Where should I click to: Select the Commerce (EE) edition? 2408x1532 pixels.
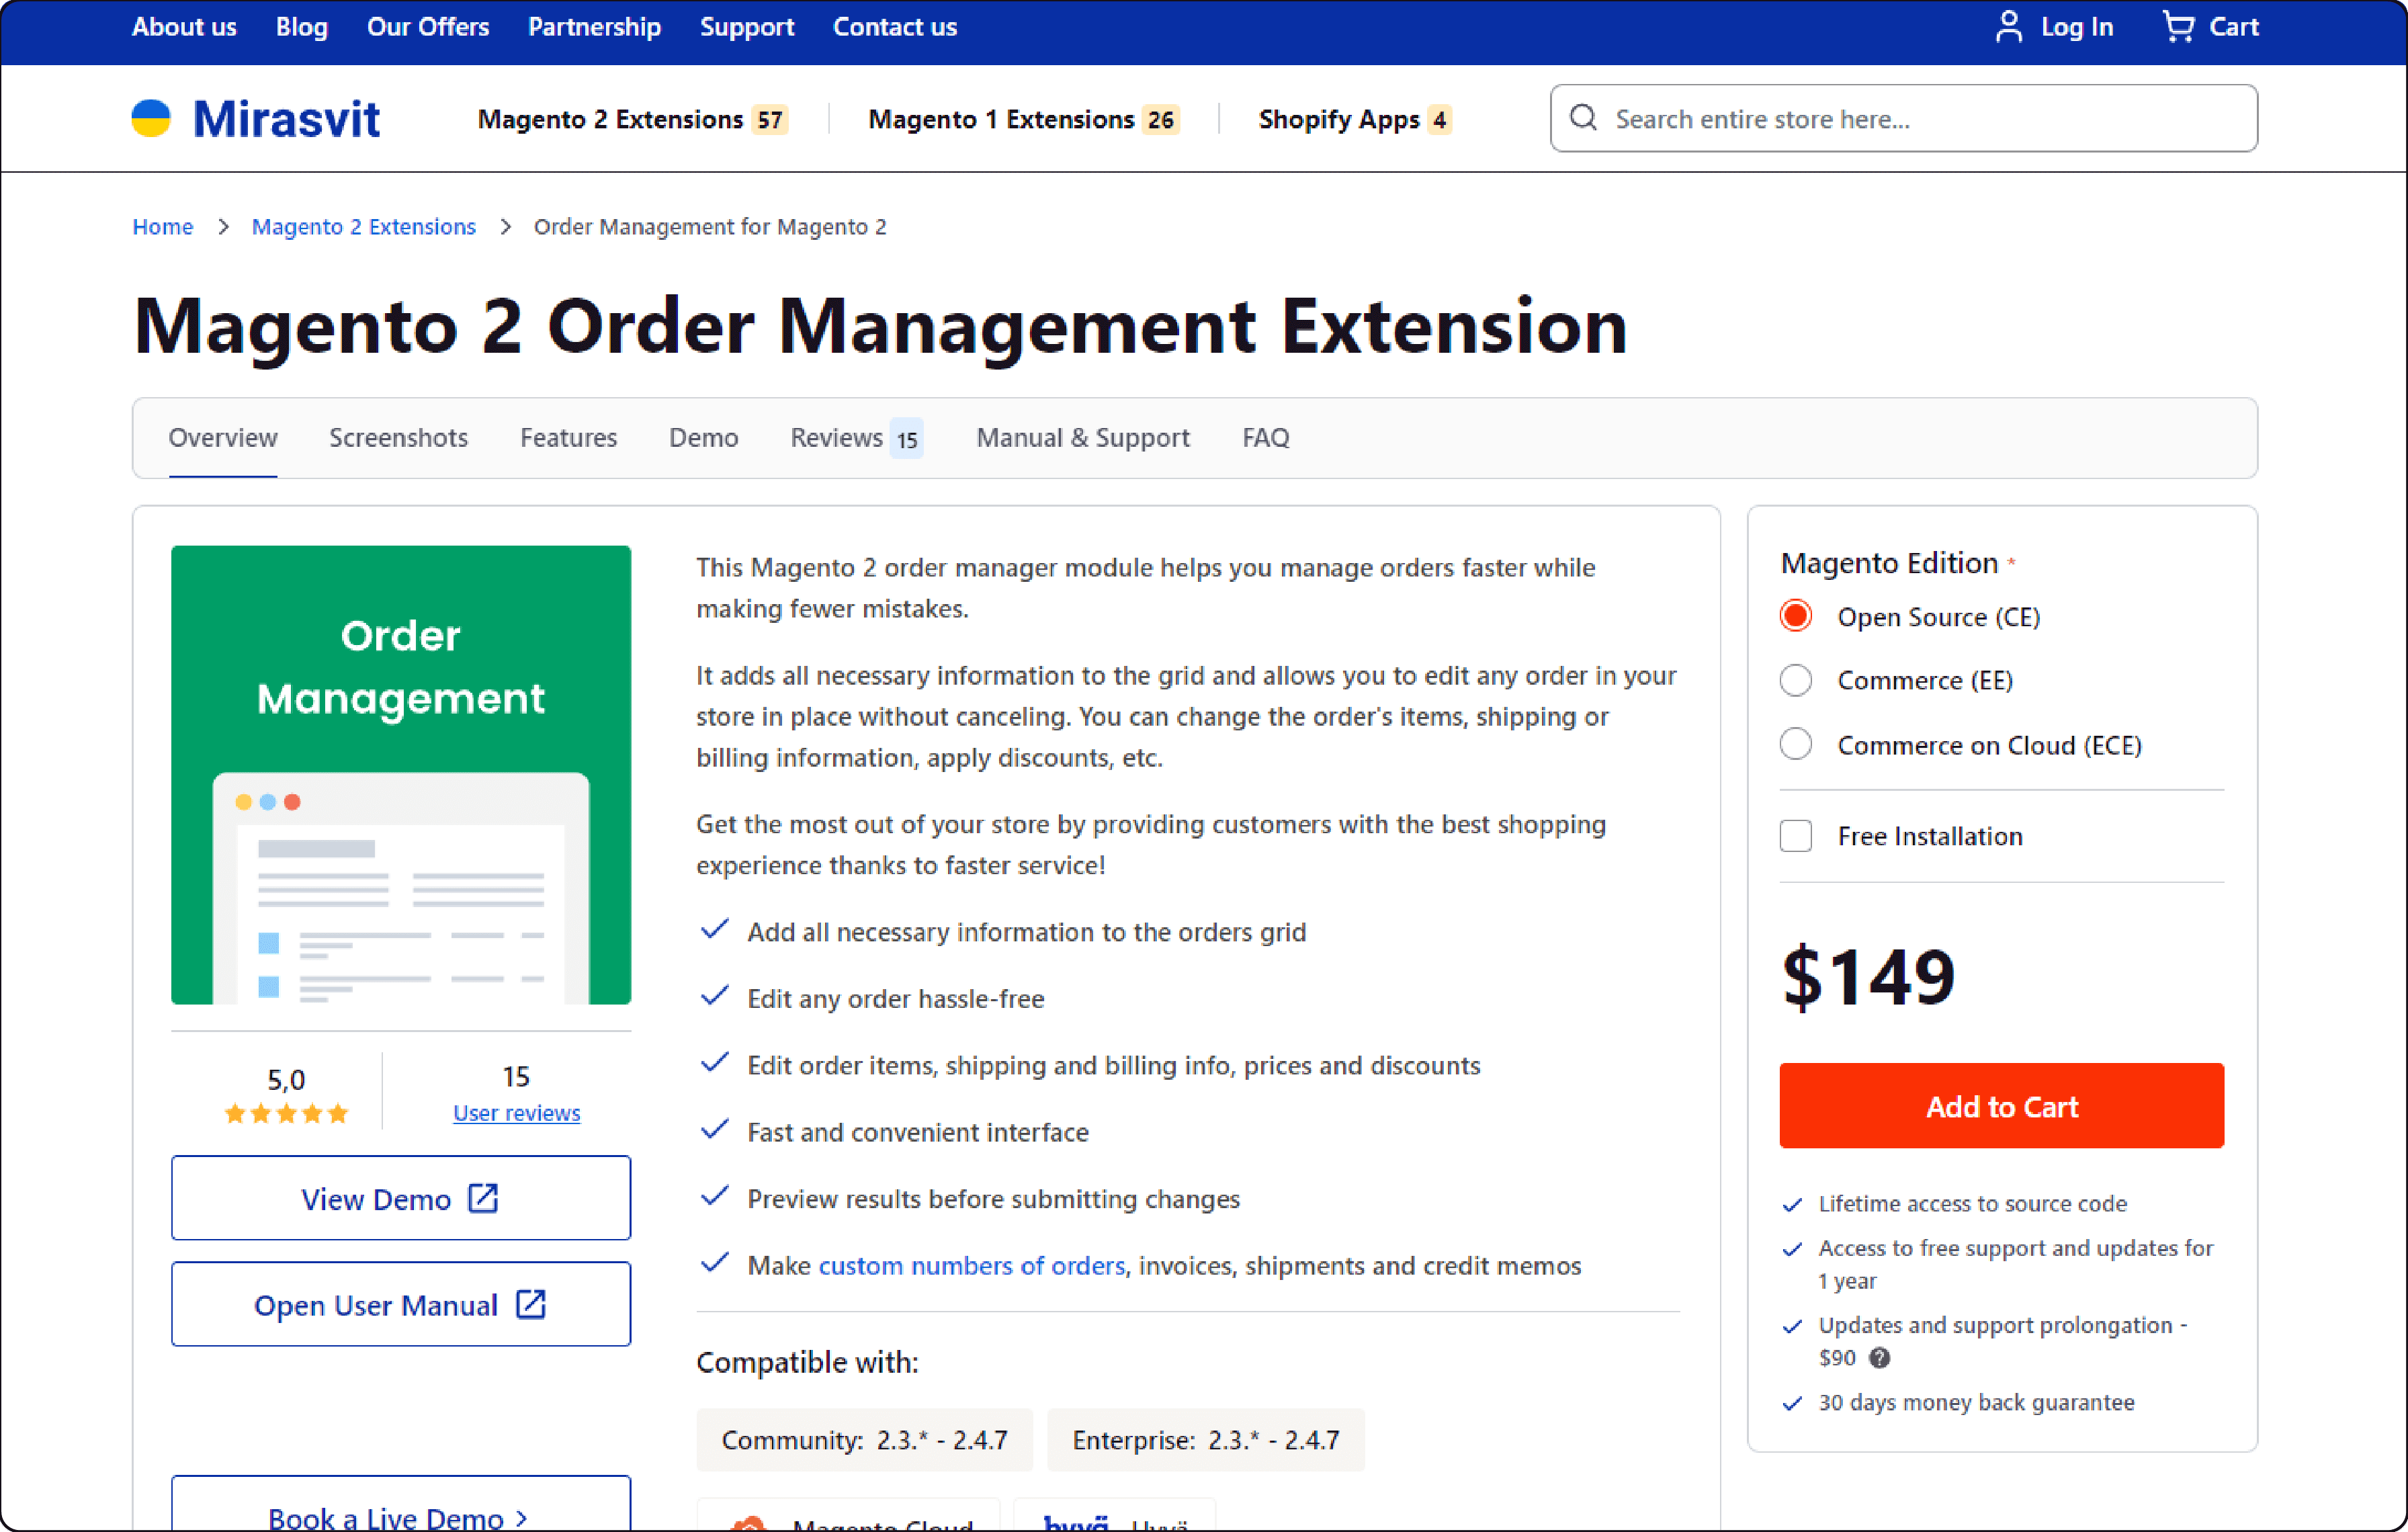pos(1795,680)
